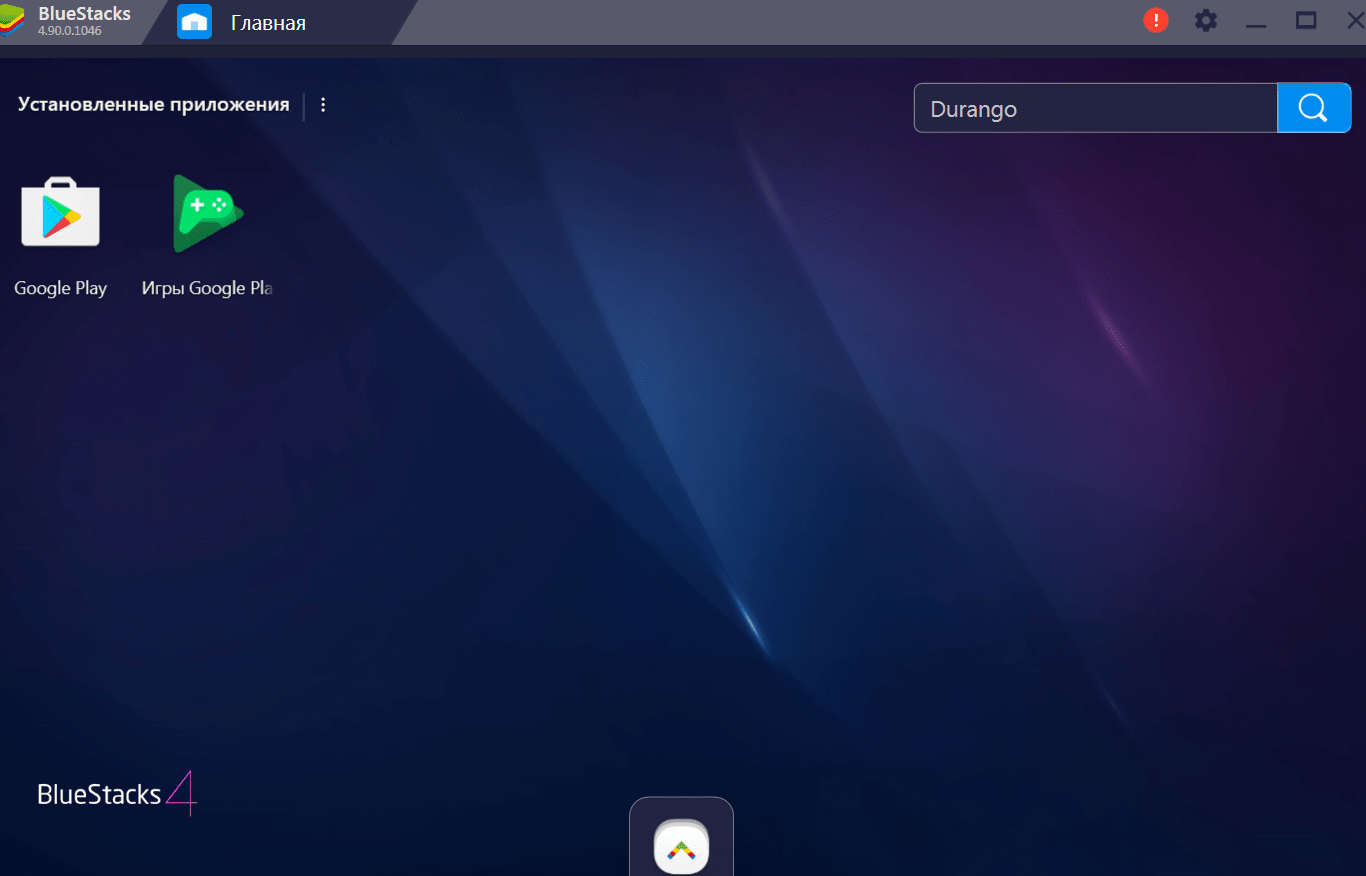
Task: Click the Durango search input field
Action: click(1096, 108)
